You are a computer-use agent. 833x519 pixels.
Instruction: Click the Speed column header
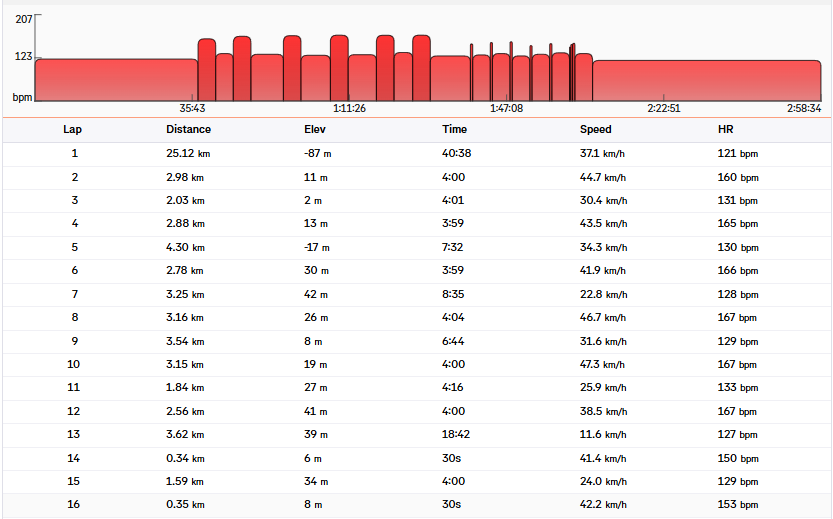coord(596,129)
